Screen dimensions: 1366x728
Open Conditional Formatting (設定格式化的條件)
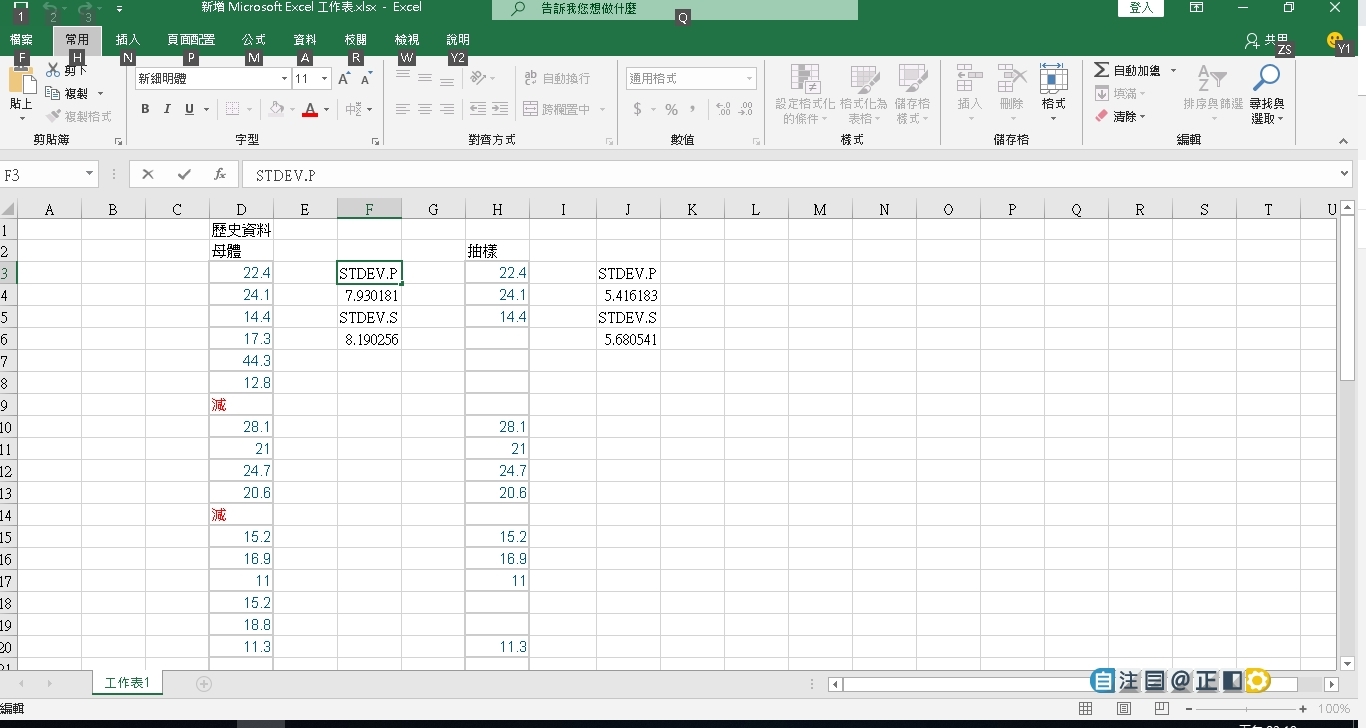point(804,94)
